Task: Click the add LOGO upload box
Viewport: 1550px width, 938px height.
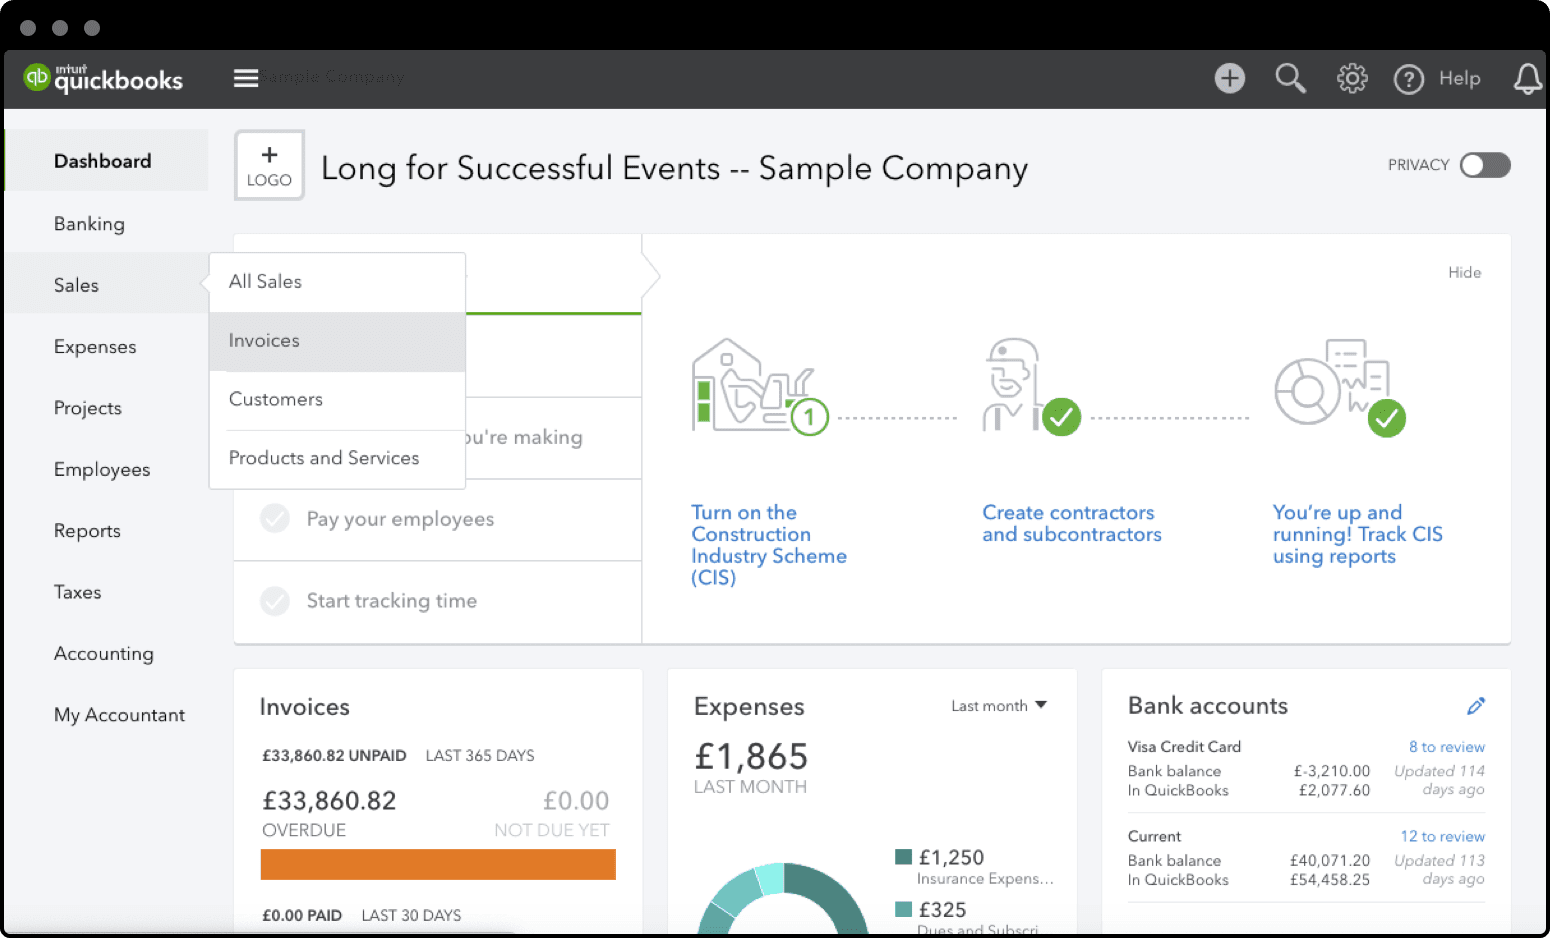Action: pos(268,164)
